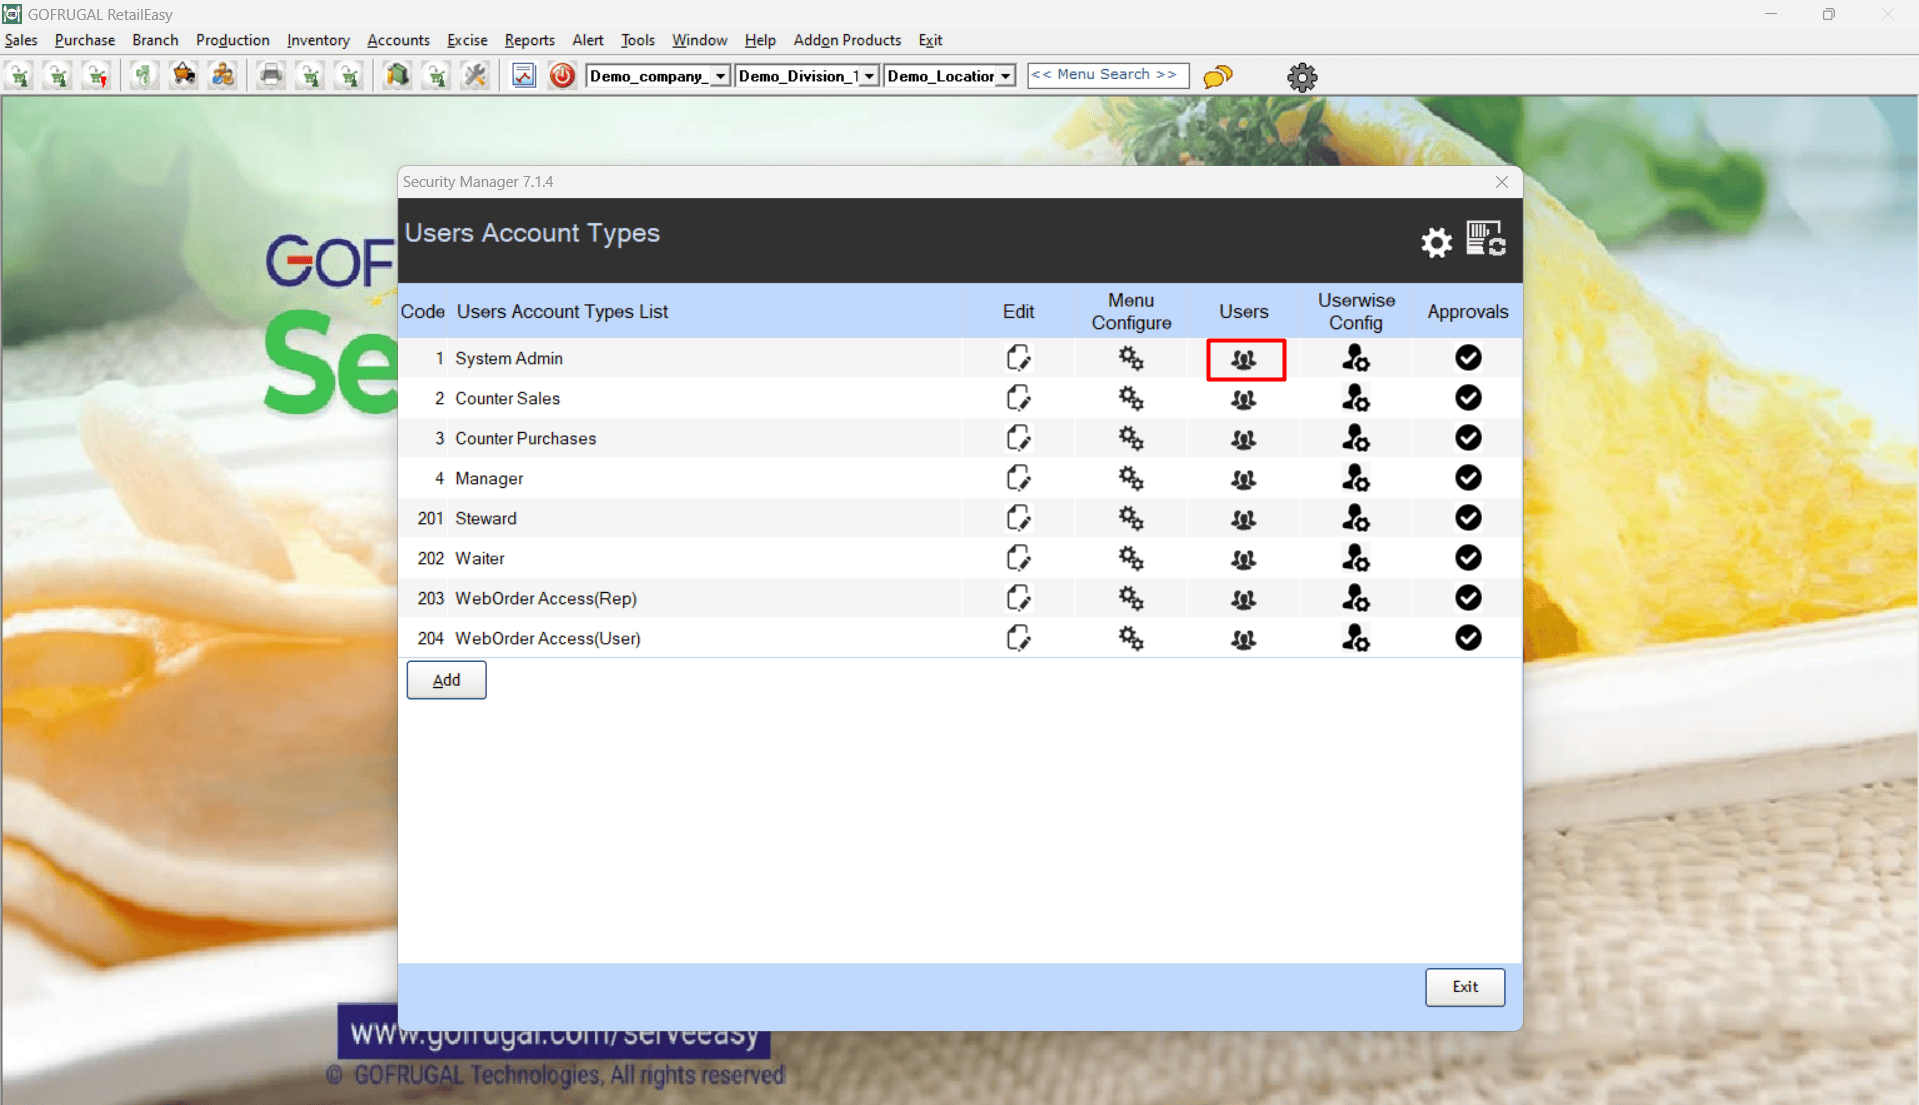Edit the Steward account type
The image size is (1919, 1105).
[x=1018, y=518]
